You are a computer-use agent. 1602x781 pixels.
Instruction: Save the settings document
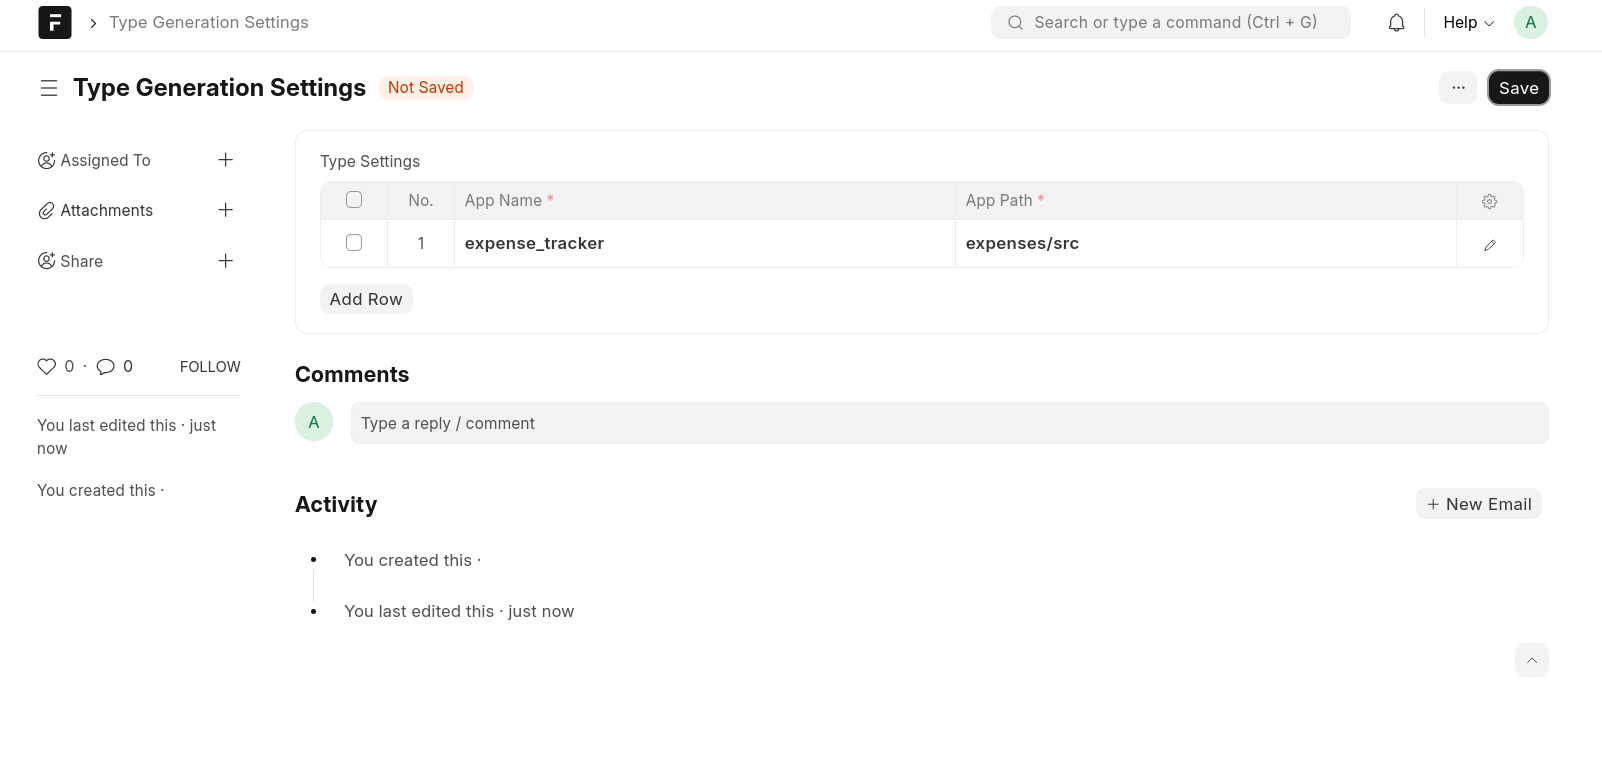click(1518, 88)
